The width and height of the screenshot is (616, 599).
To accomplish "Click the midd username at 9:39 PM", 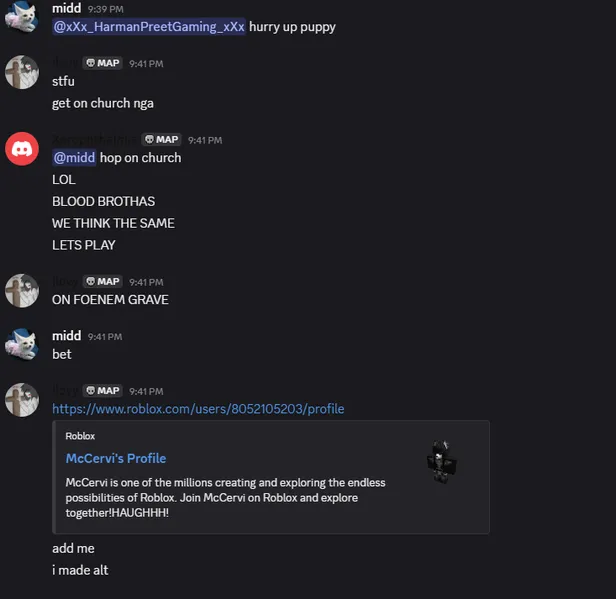I will pos(66,8).
